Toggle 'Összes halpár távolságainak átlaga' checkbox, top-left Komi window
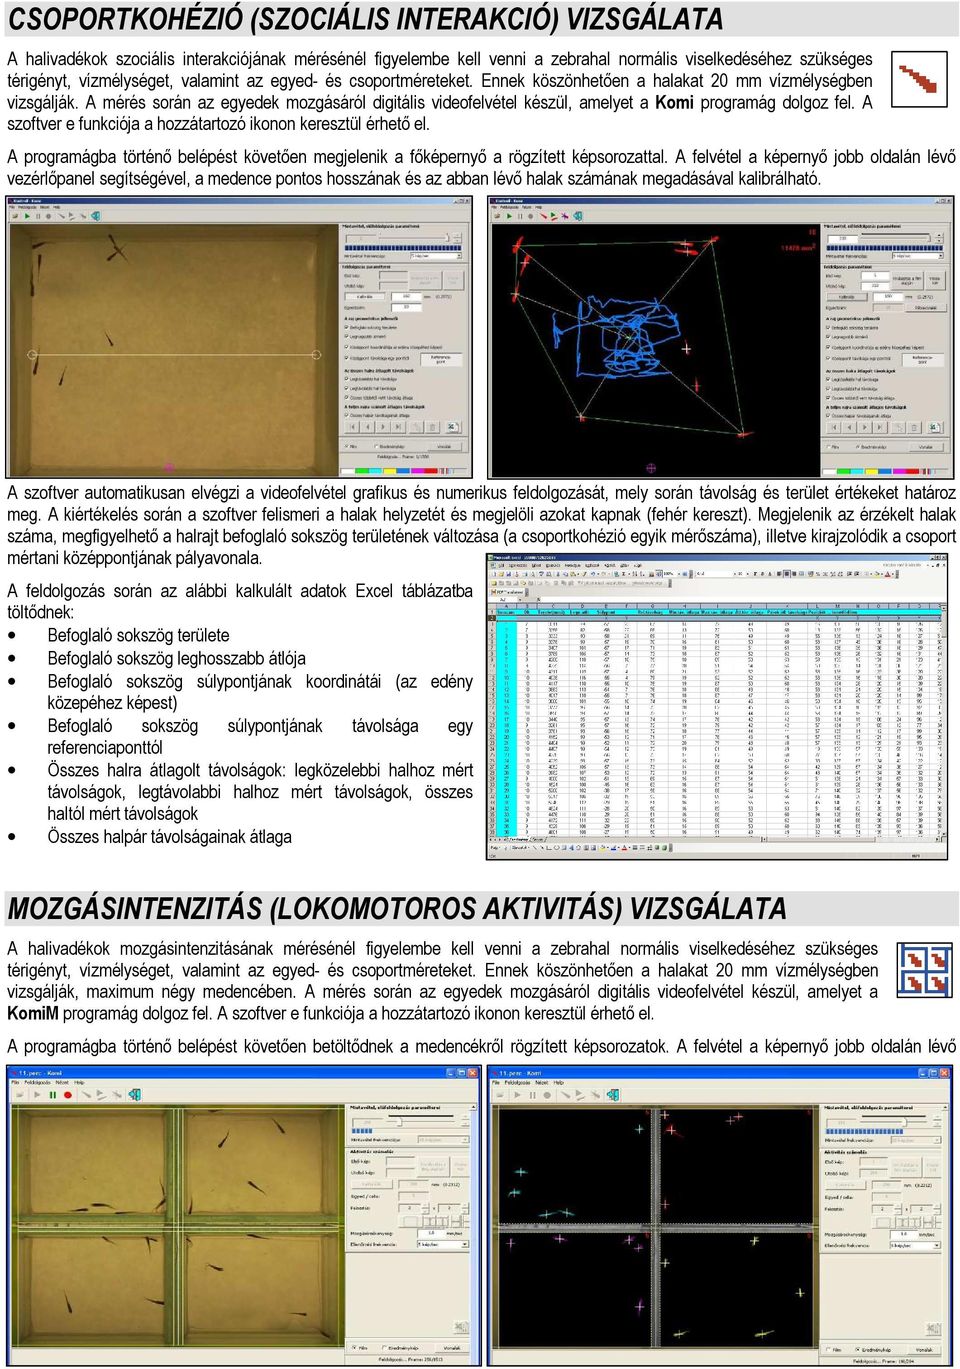The image size is (960, 1369). [347, 415]
